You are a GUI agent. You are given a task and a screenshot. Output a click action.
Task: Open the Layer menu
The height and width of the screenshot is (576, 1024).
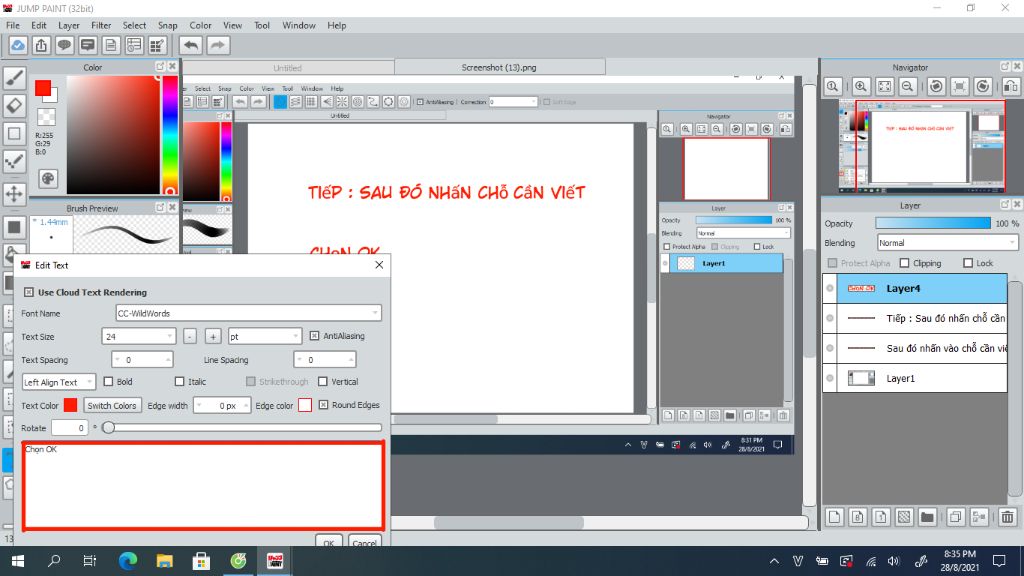[x=69, y=25]
